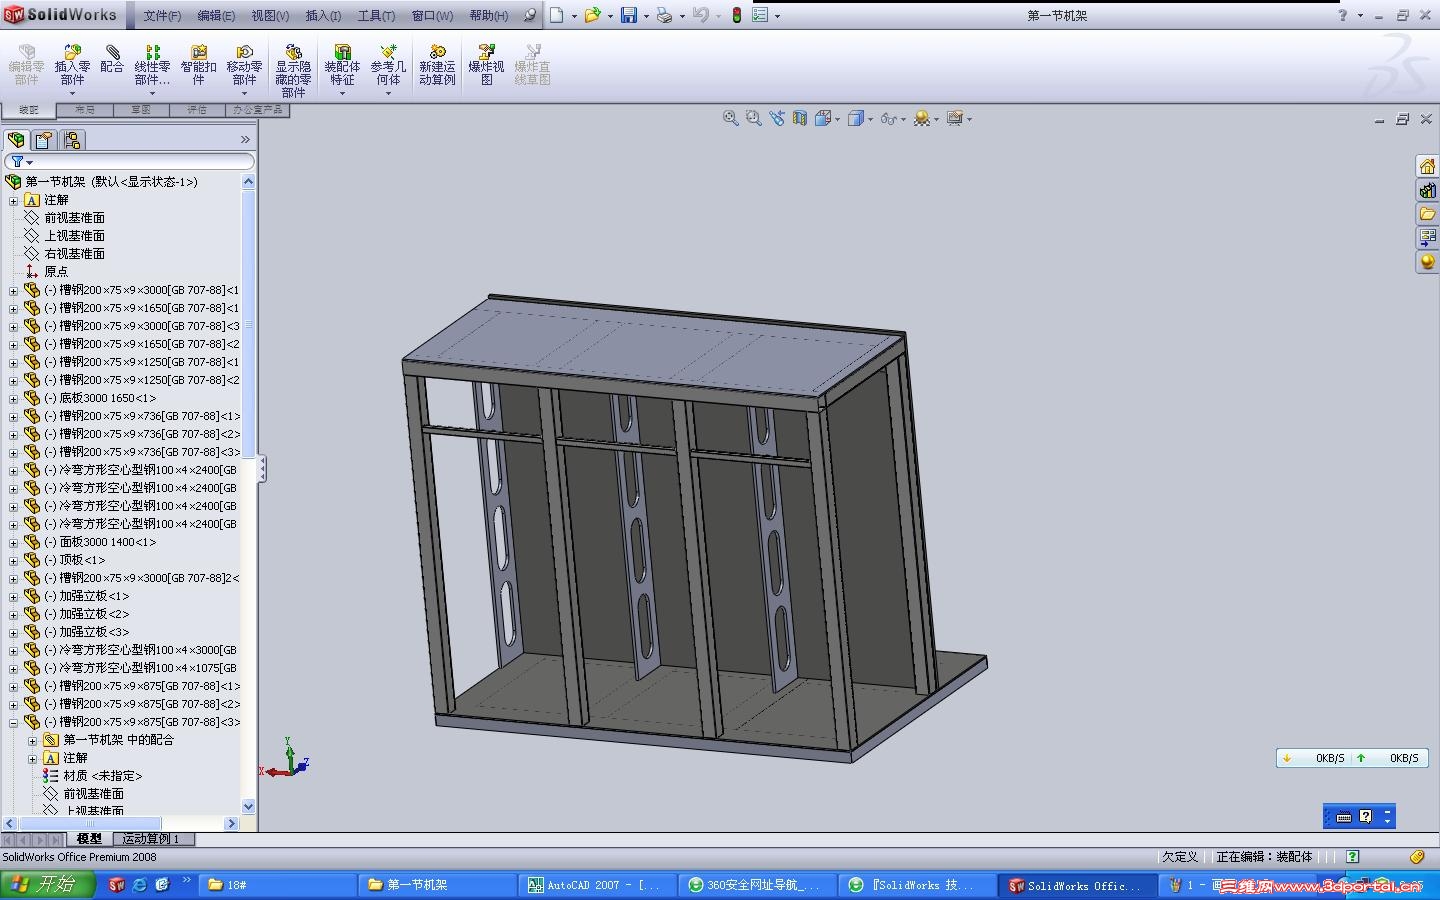Switch to the 模型 tab
Viewport: 1440px width, 900px height.
(x=89, y=839)
